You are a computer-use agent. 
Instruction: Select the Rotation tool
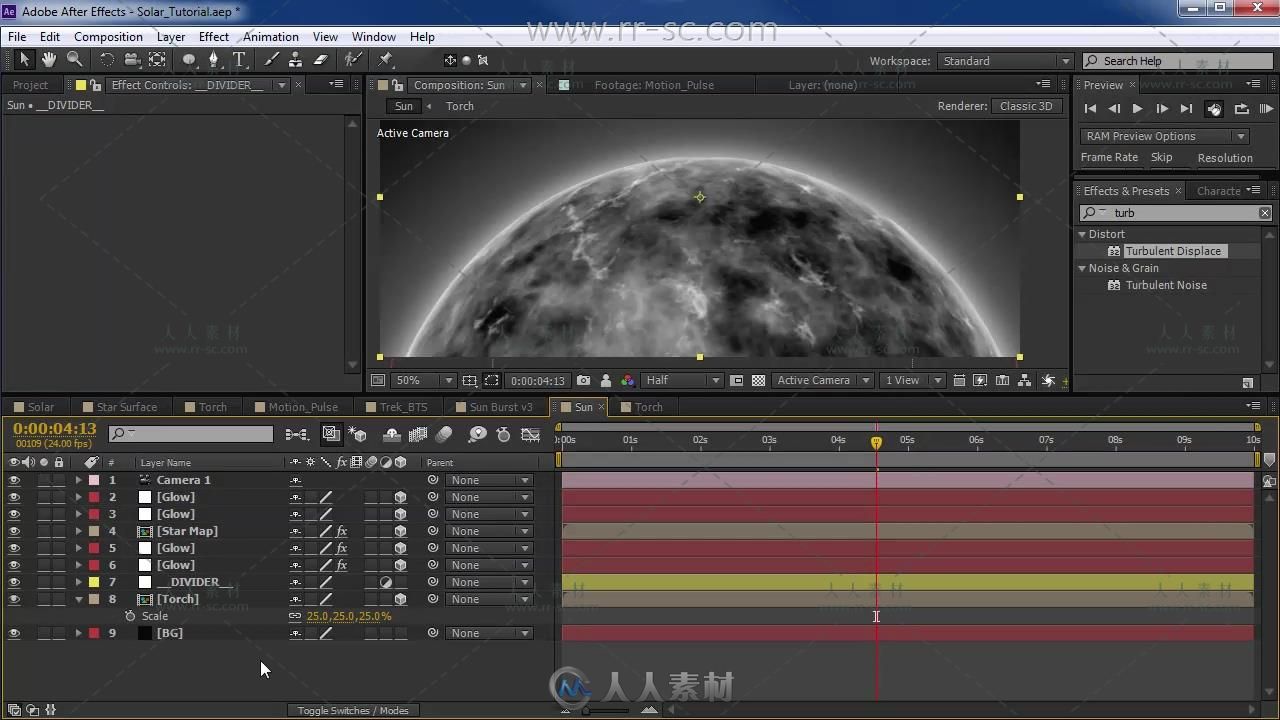[107, 60]
